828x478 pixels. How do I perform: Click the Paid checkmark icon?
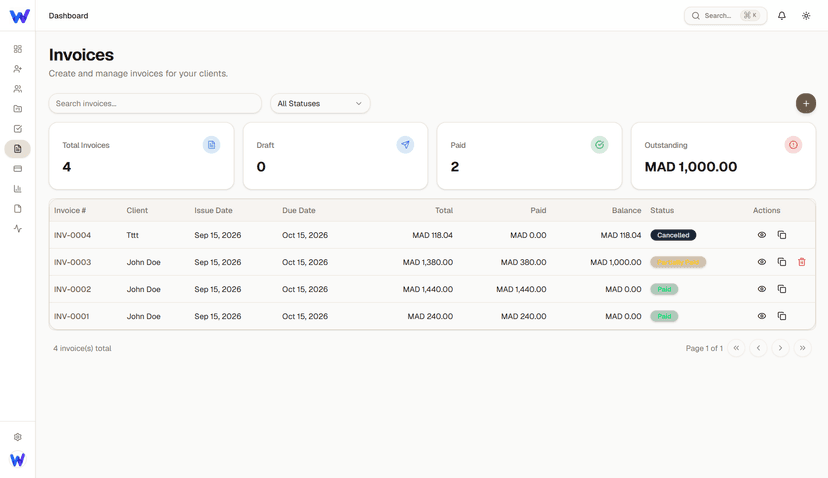pos(599,145)
